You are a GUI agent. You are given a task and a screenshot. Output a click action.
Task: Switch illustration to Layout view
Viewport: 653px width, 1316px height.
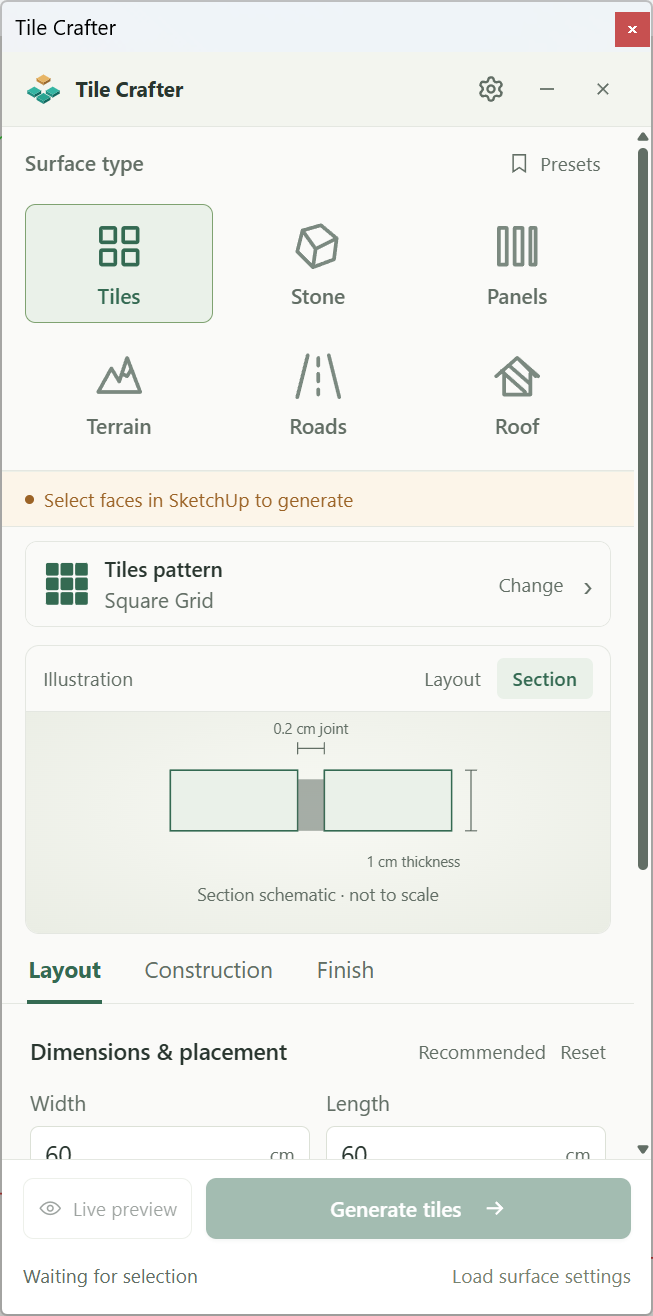tap(452, 679)
